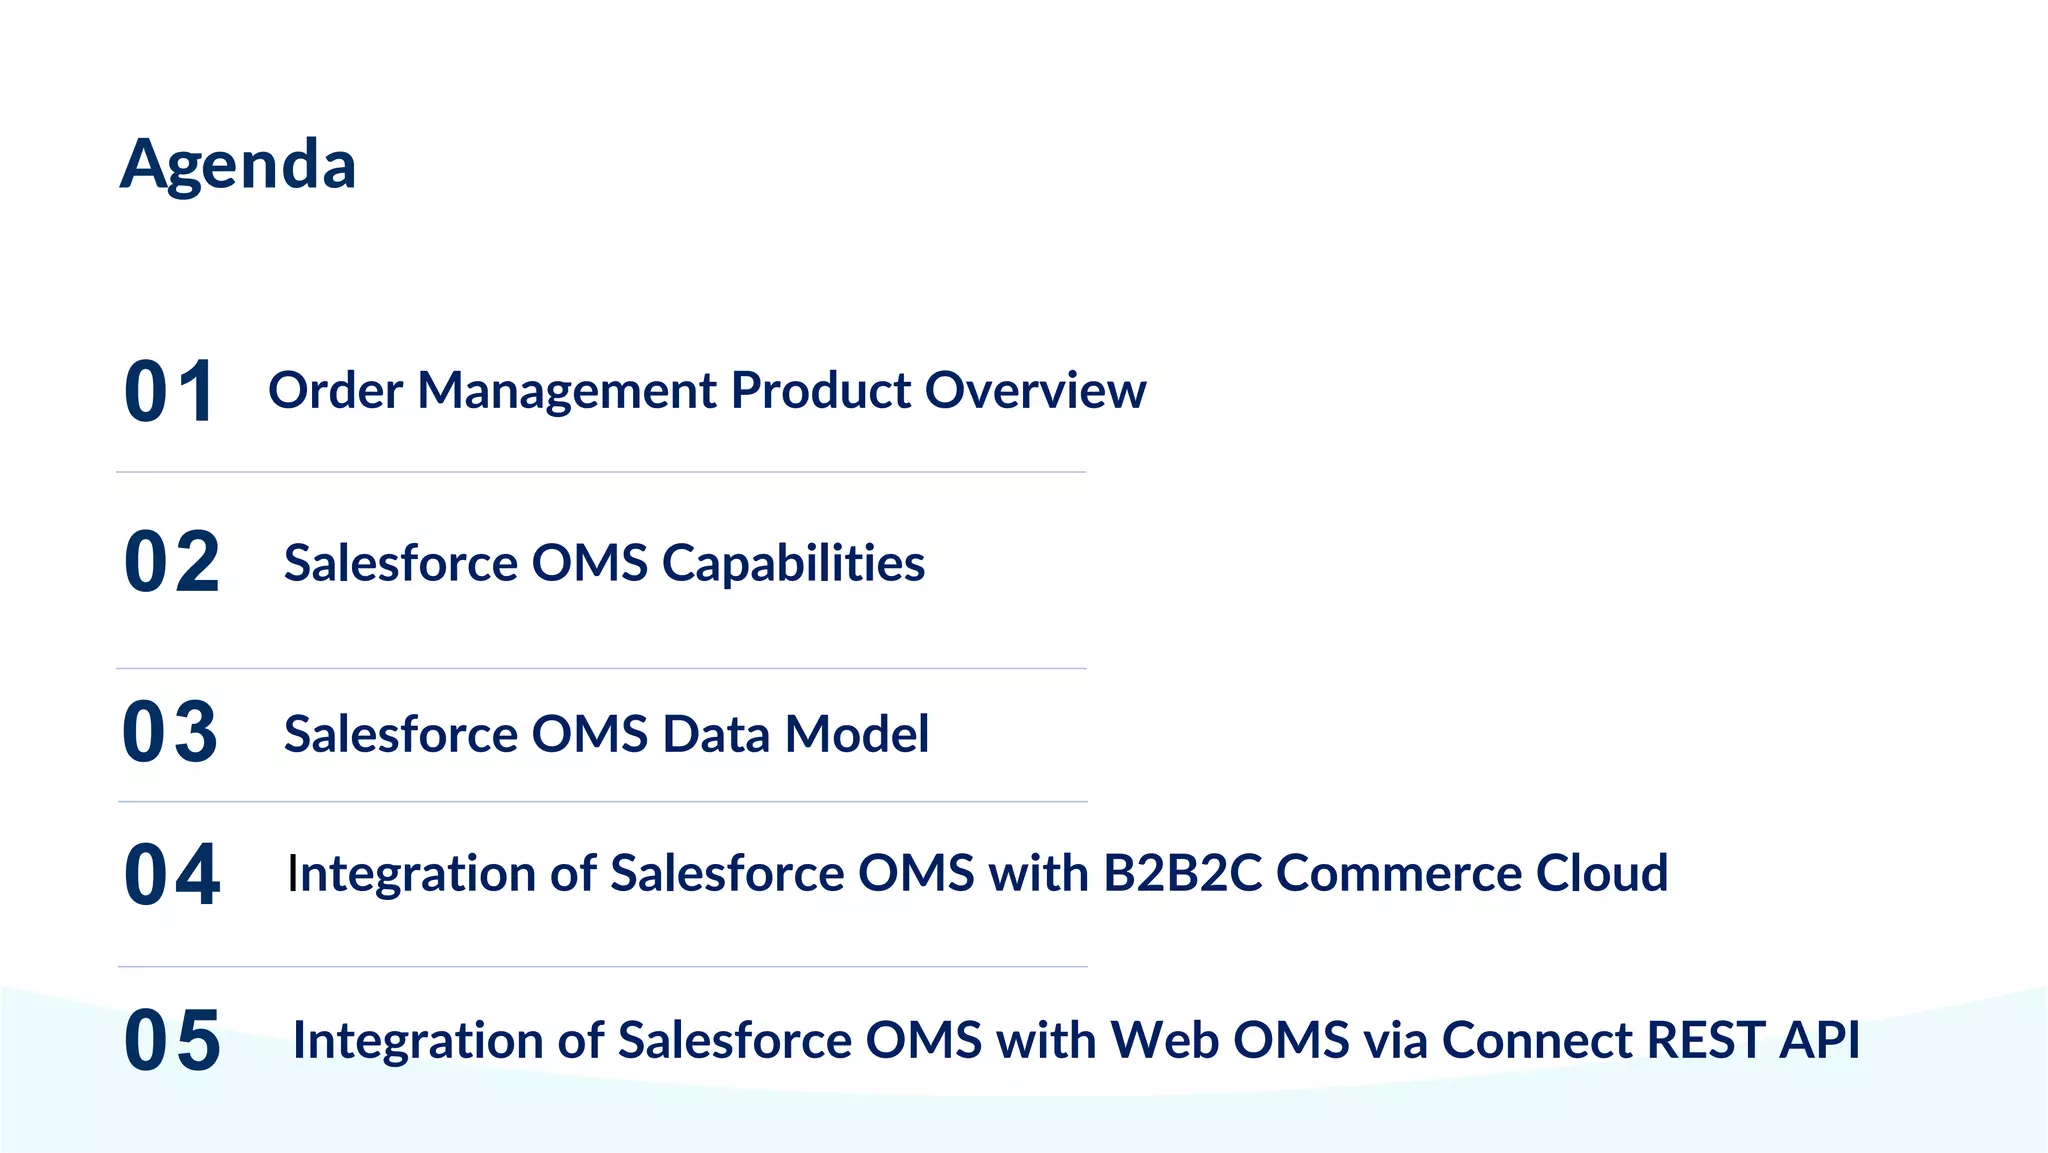Screen dimensions: 2048x1153
Task: Click the Agenda slide title
Action: pyautogui.click(x=238, y=164)
